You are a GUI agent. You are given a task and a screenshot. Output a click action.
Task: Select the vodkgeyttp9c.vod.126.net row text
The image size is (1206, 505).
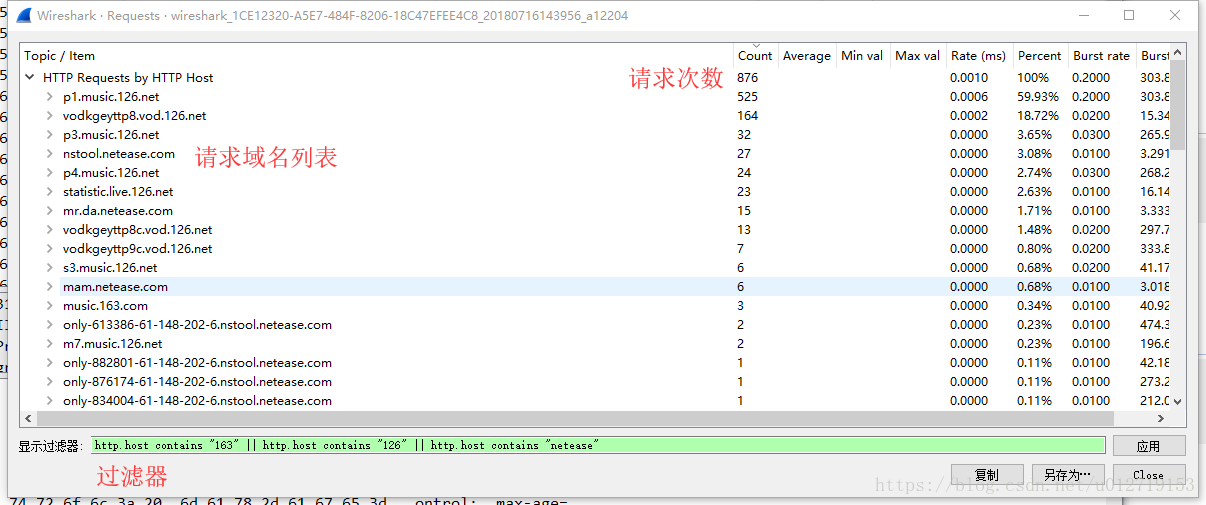click(137, 249)
